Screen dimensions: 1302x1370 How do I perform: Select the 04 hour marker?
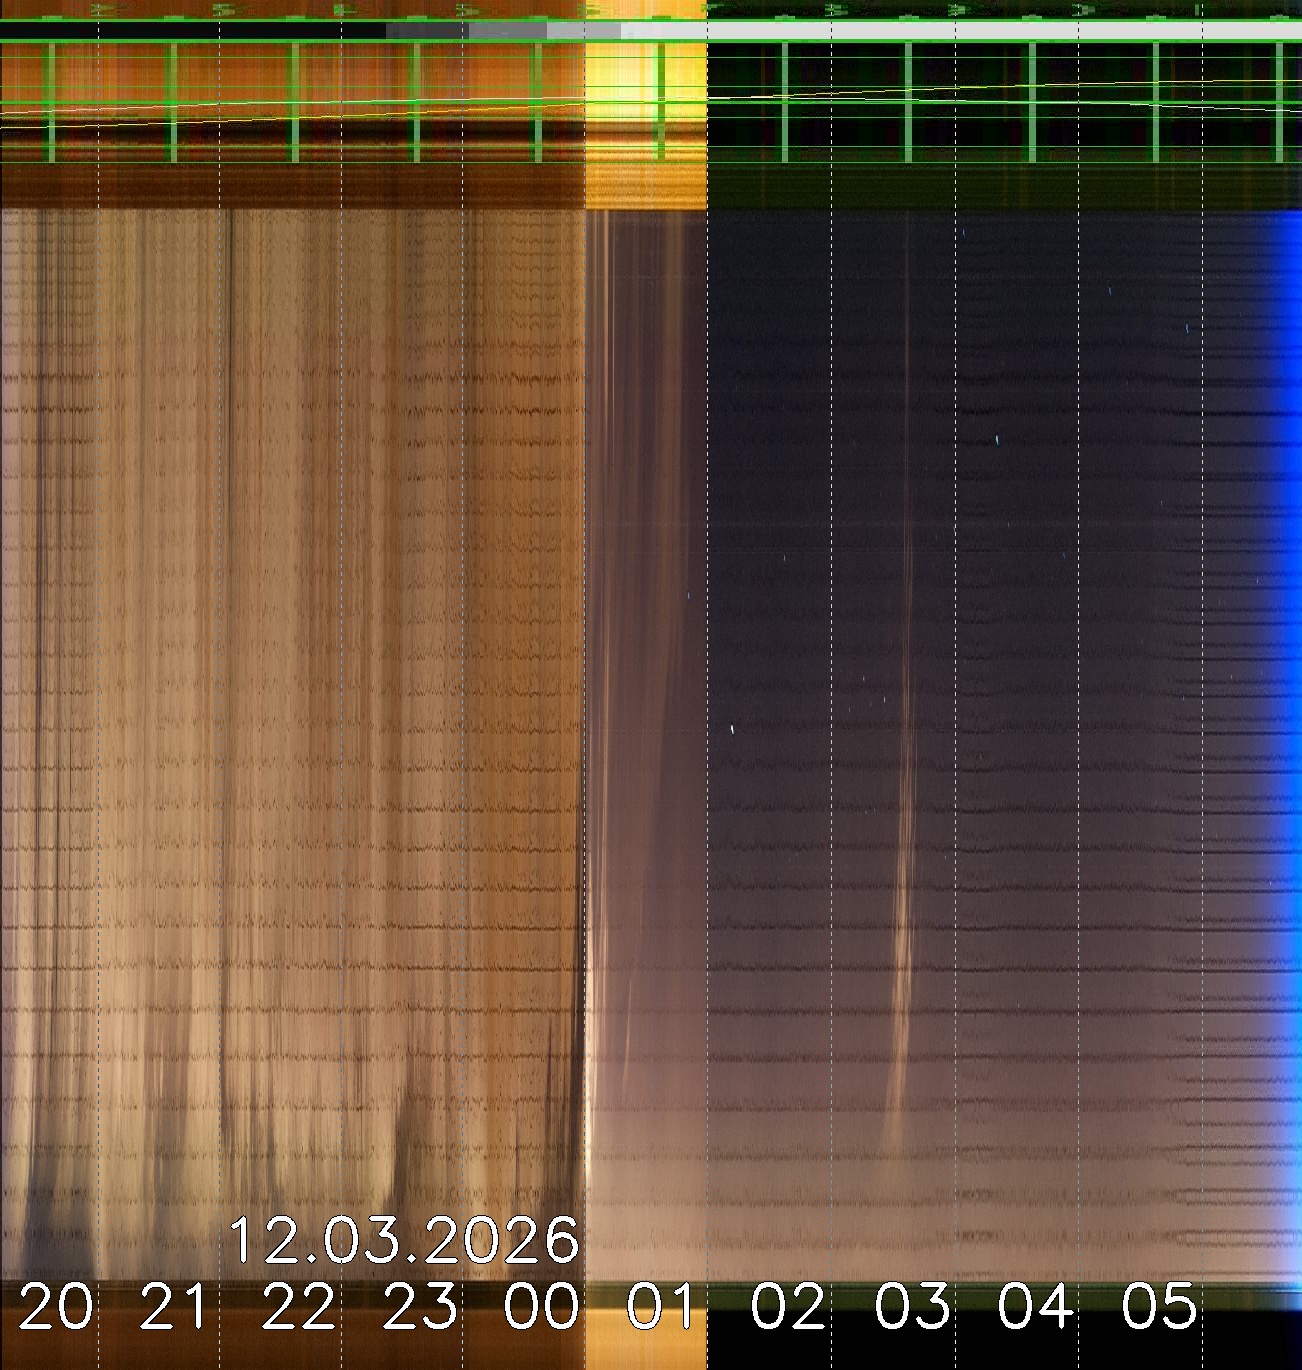coord(1036,1307)
